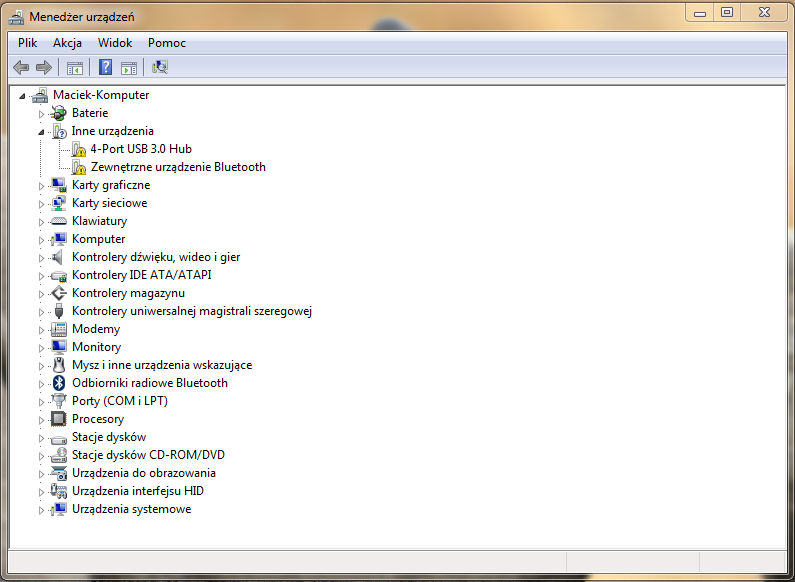Expand the Monitory category
Viewport: 795px width, 582px height.
[41, 348]
